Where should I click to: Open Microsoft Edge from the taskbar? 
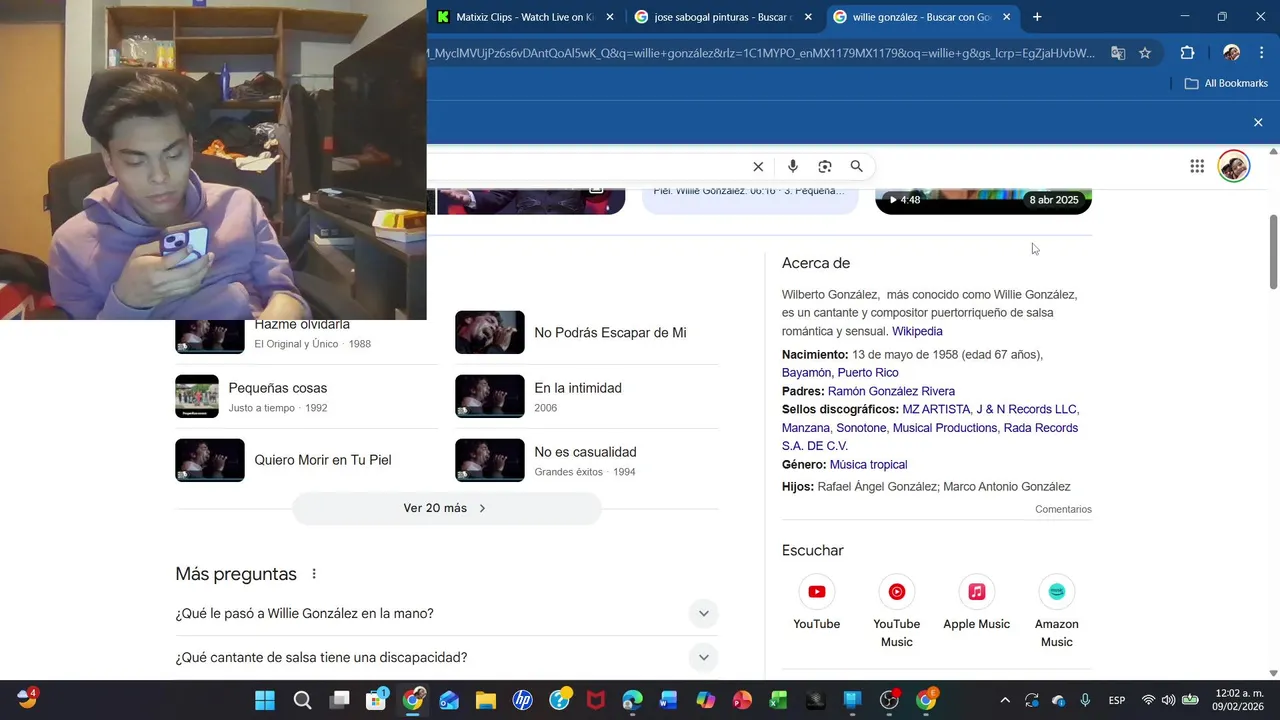[x=632, y=700]
